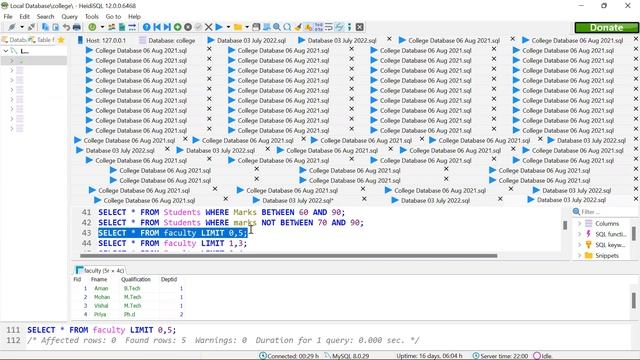Open the Query menu
The height and width of the screenshot is (360, 640).
69,17
